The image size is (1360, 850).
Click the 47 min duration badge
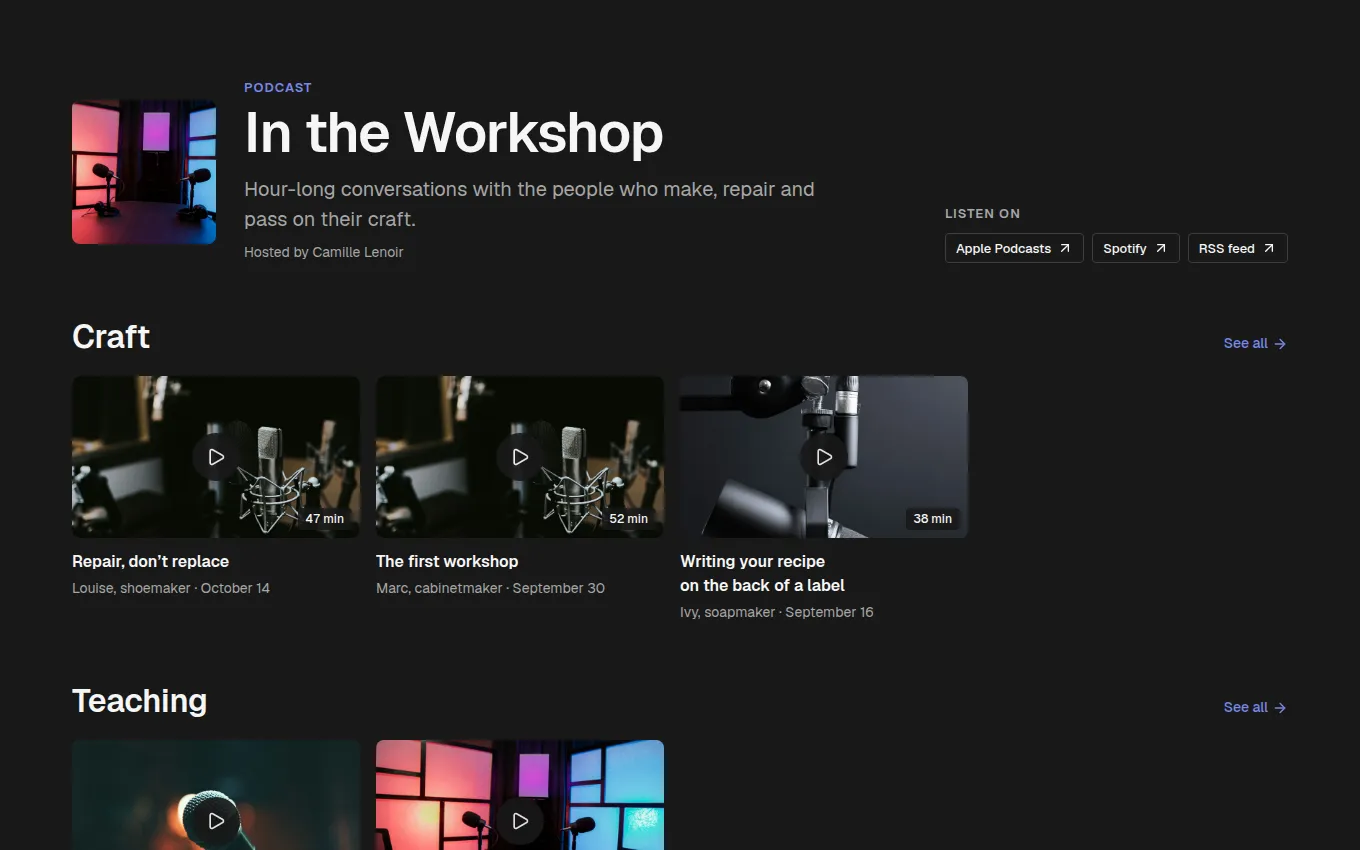(x=325, y=518)
